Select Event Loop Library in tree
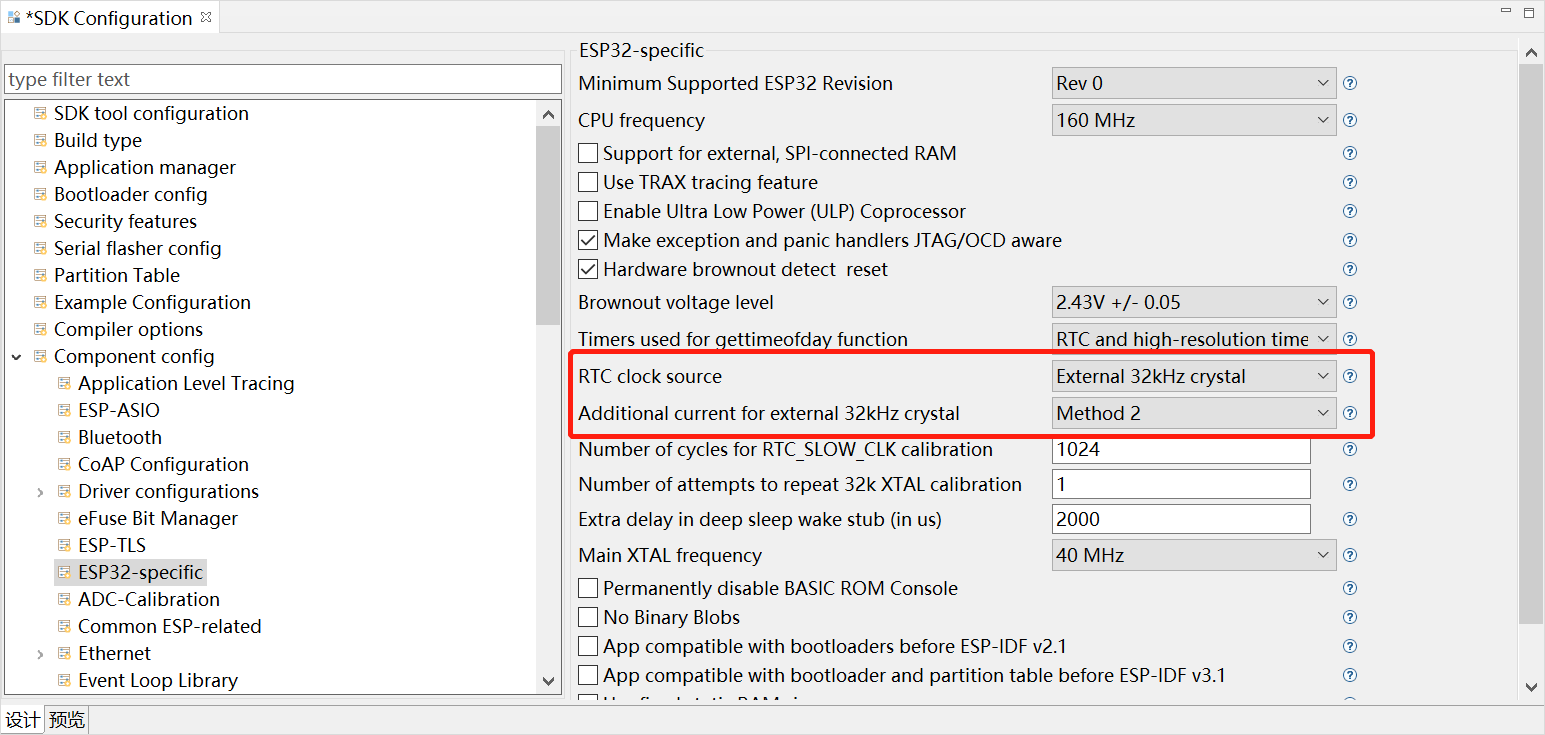This screenshot has height=735, width=1545. point(158,680)
